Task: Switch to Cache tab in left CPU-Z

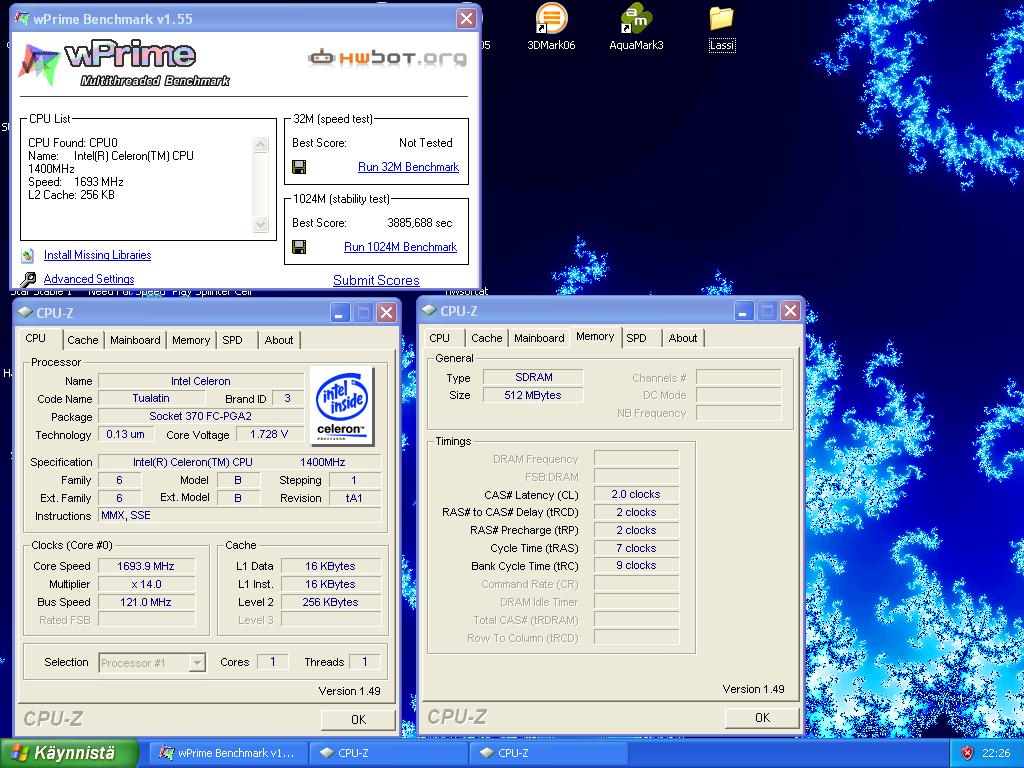Action: [83, 340]
